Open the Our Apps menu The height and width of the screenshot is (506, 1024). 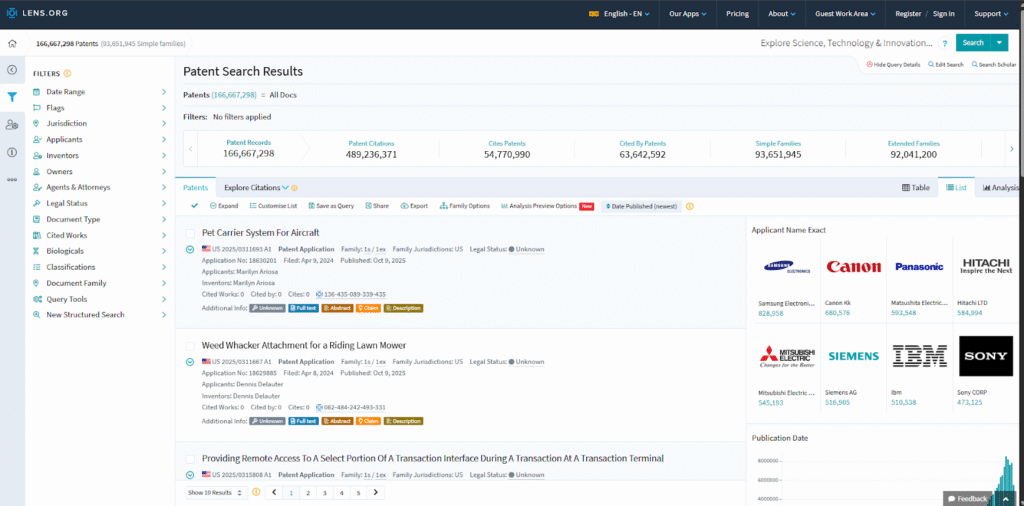688,14
